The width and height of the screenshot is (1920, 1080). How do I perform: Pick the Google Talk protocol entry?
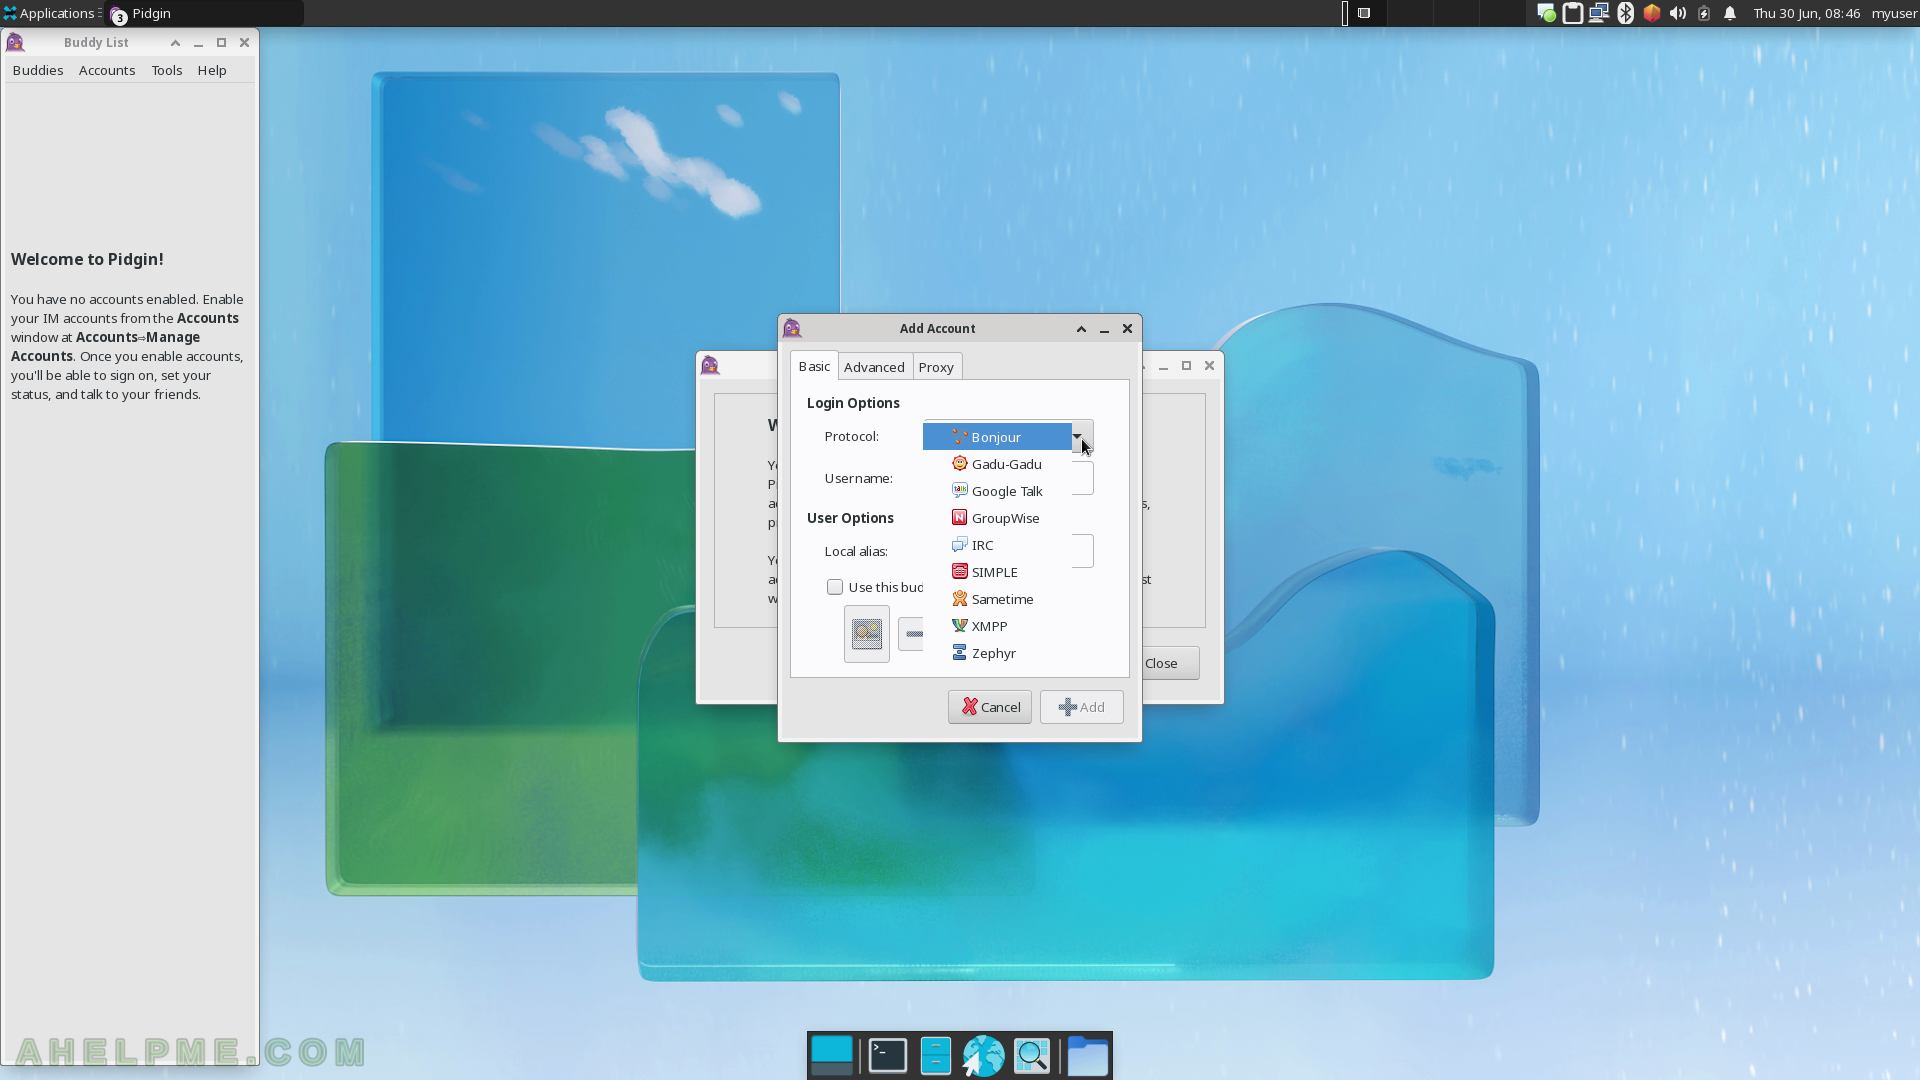tap(997, 491)
